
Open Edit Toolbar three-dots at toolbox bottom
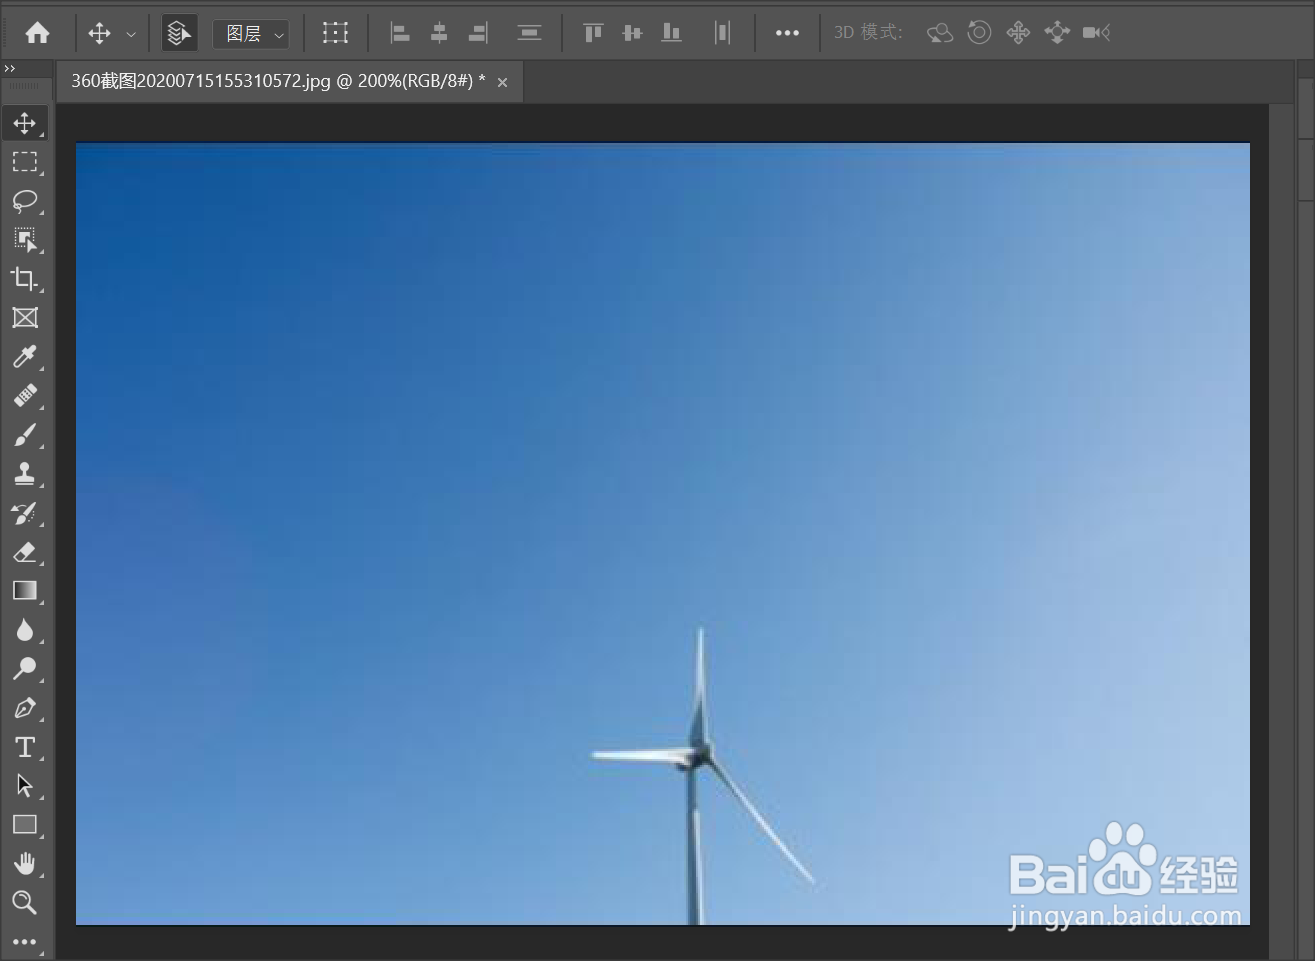pyautogui.click(x=25, y=941)
